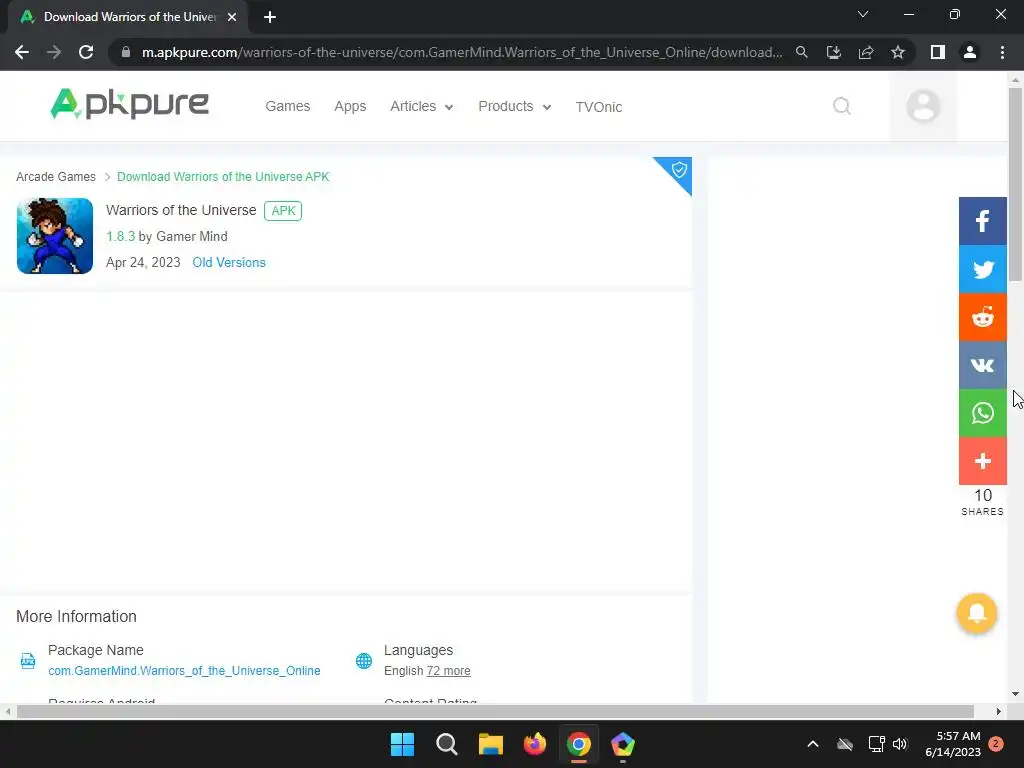Expand the Products dropdown
The height and width of the screenshot is (768, 1024).
click(515, 106)
